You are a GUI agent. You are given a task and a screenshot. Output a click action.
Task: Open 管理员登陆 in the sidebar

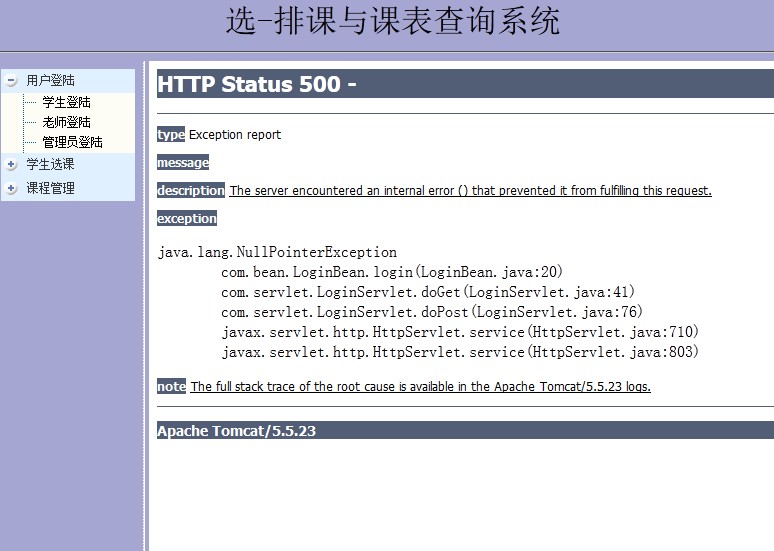72,142
